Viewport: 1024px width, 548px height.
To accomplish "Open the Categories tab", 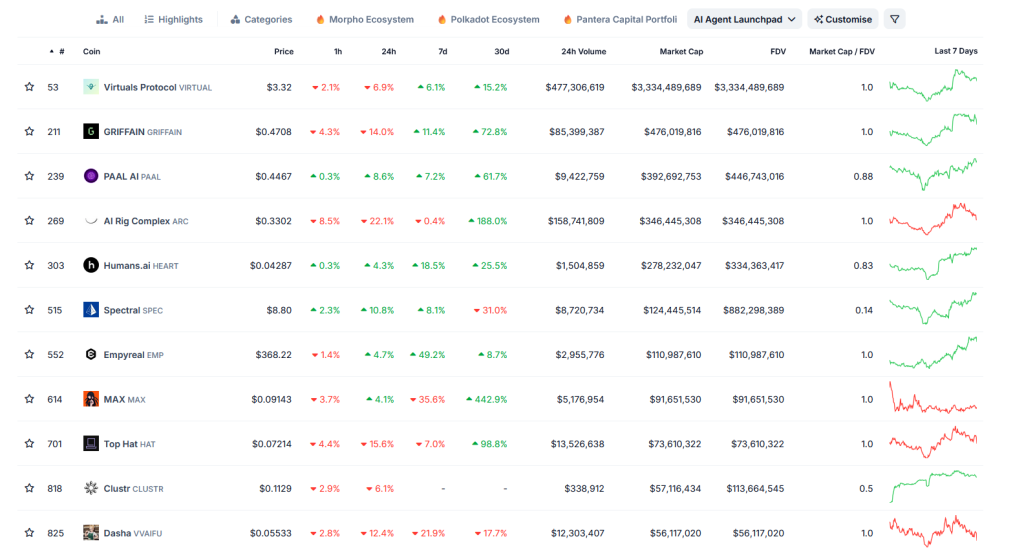I will (261, 20).
